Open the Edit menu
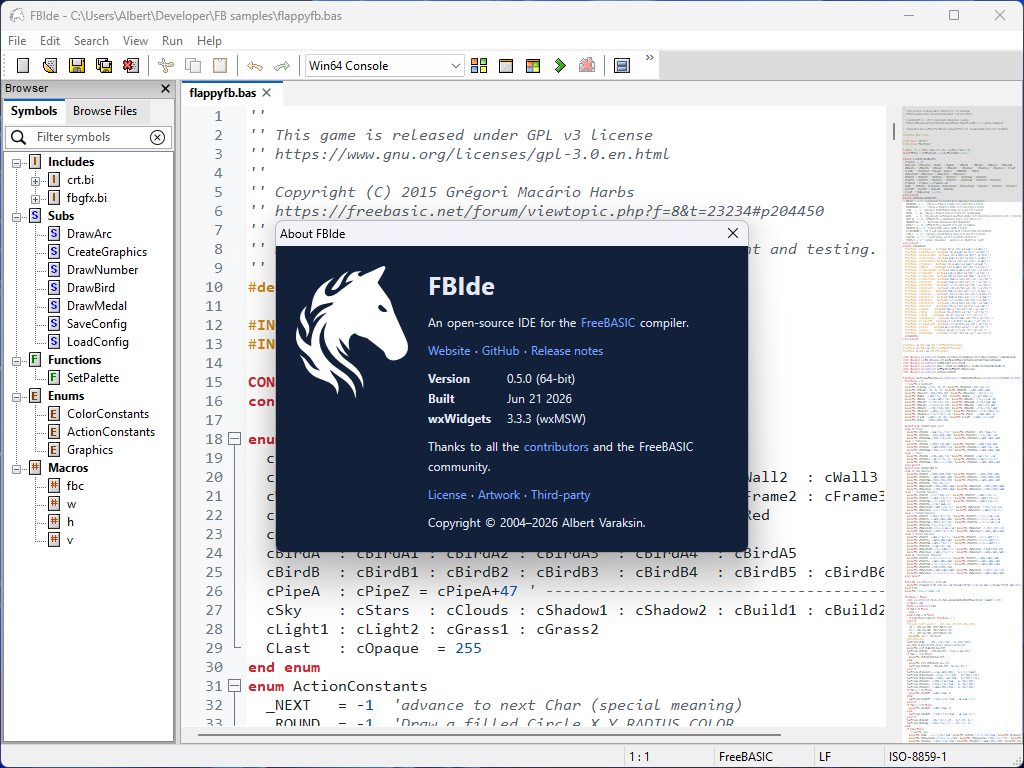Image resolution: width=1024 pixels, height=768 pixels. coord(50,40)
